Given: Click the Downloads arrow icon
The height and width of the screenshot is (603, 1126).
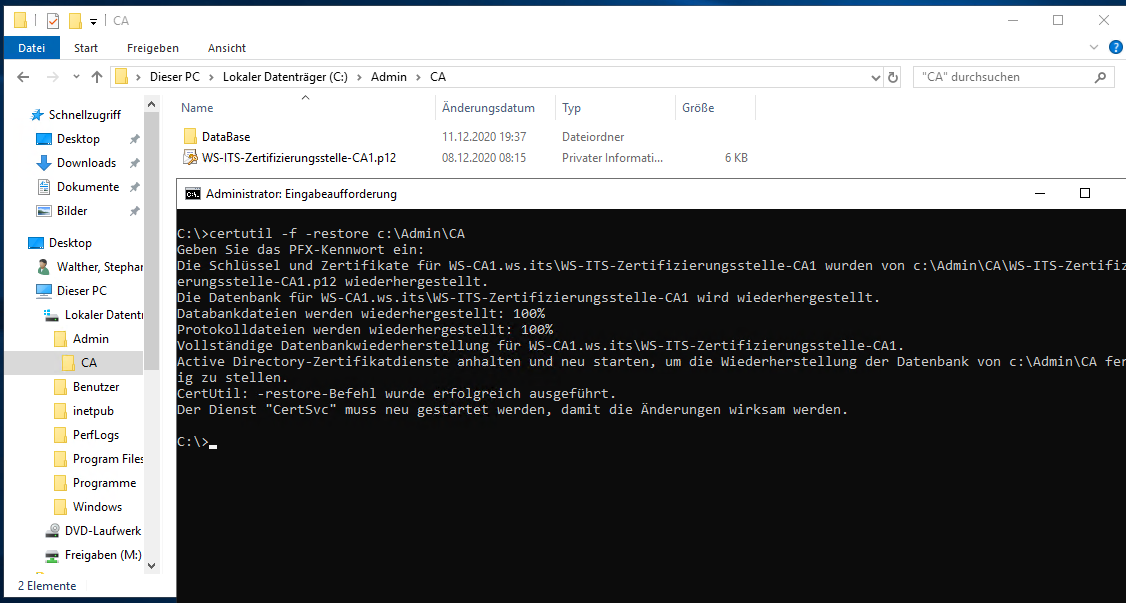Looking at the screenshot, I should (44, 163).
